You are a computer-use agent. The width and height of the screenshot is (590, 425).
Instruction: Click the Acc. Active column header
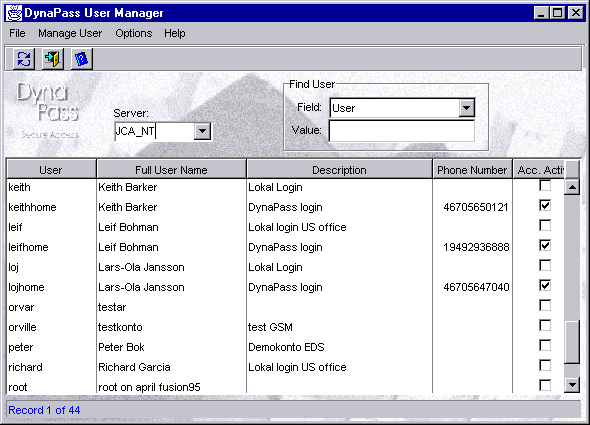(539, 170)
